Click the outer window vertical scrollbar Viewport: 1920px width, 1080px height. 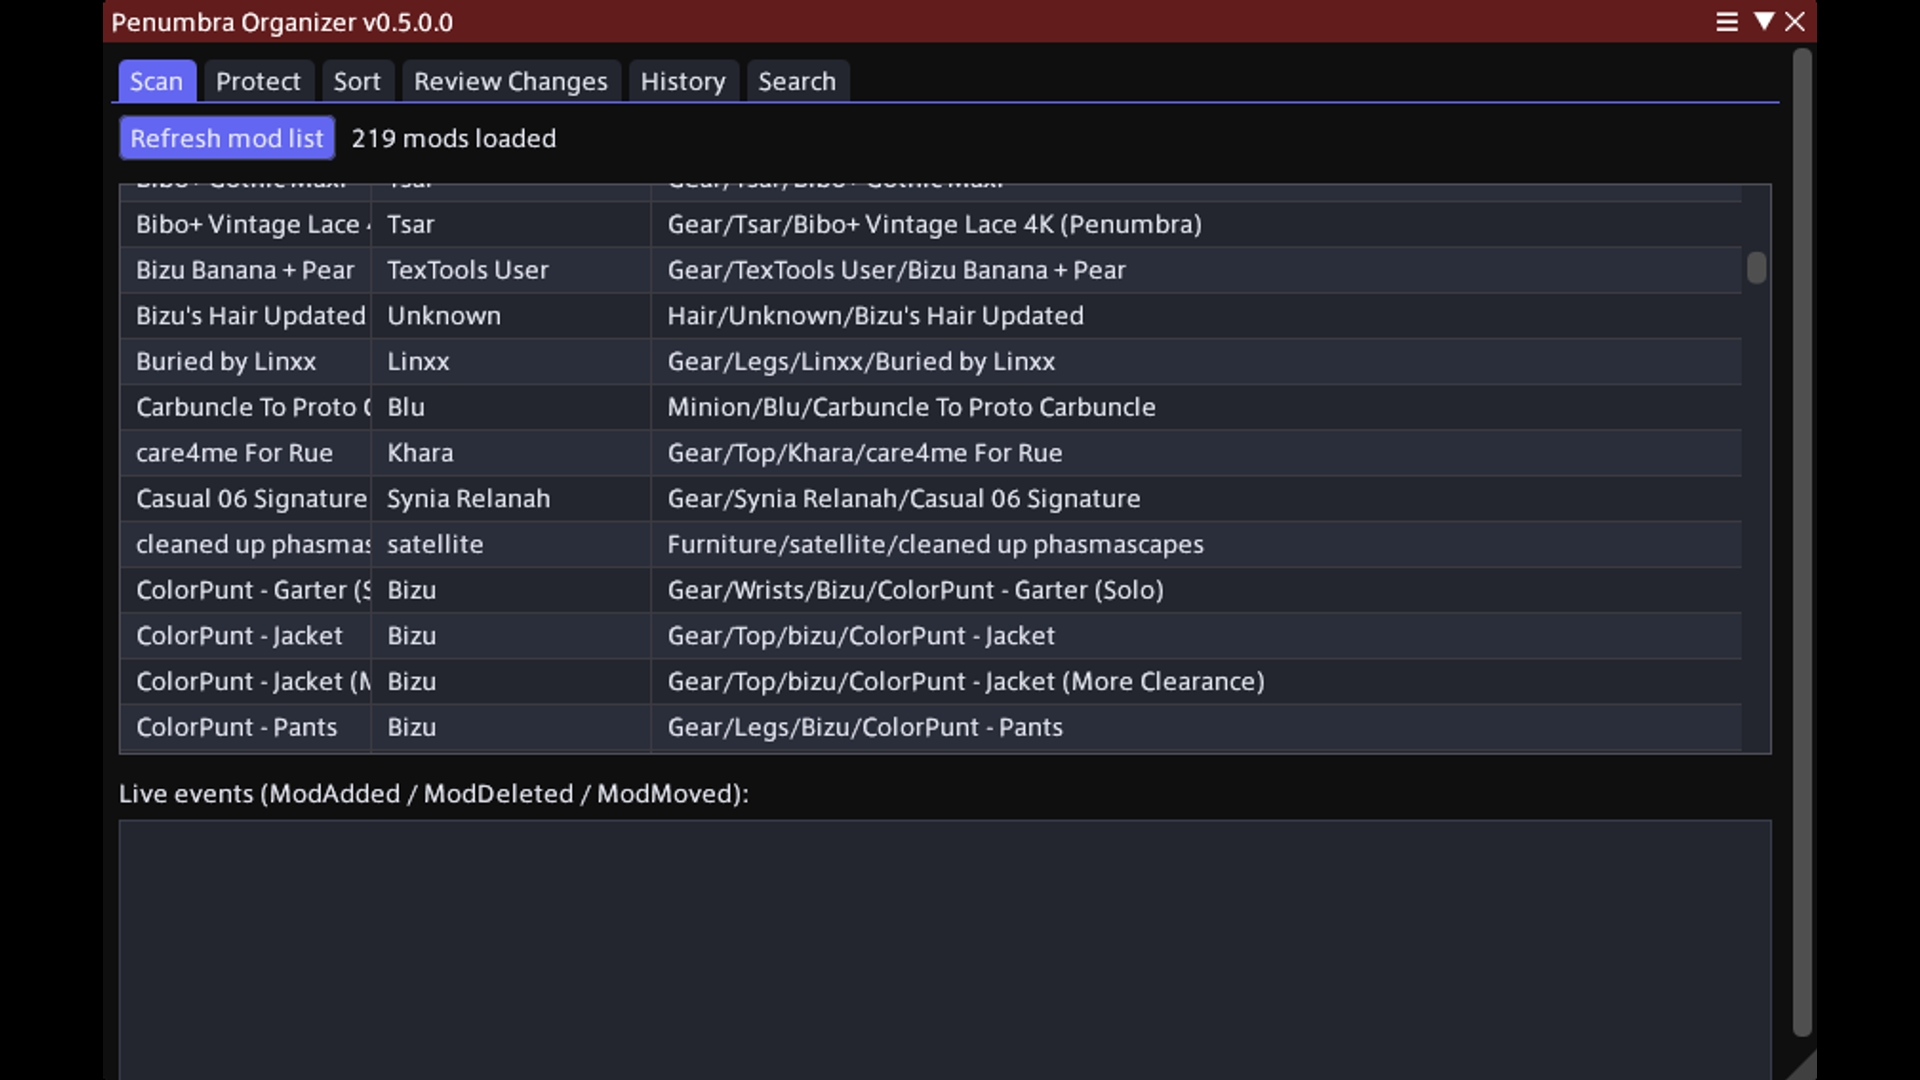(1802, 543)
